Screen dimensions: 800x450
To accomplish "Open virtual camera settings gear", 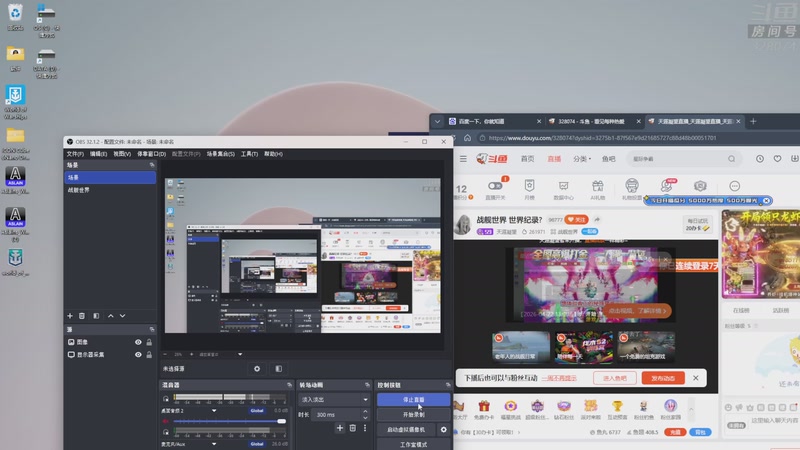I will coord(443,430).
